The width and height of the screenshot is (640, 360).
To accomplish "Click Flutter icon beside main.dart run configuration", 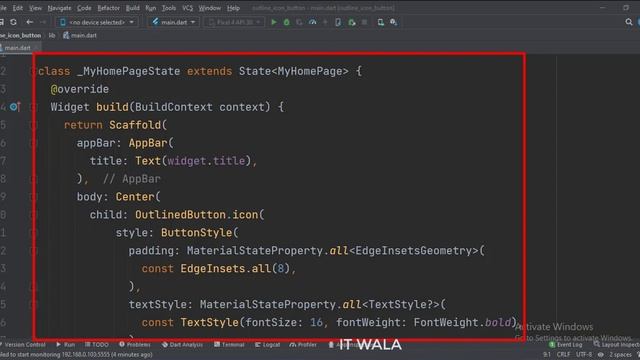I will point(155,22).
